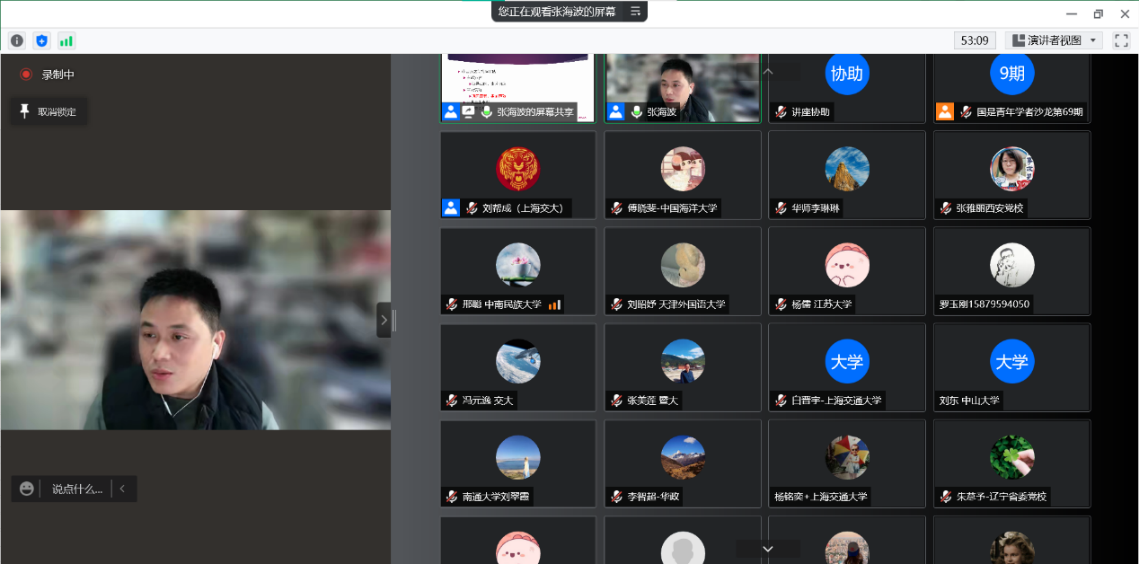The height and width of the screenshot is (564, 1139).
Task: Click the muted mic beside 杨儒 江苏大学
Action: 781,305
